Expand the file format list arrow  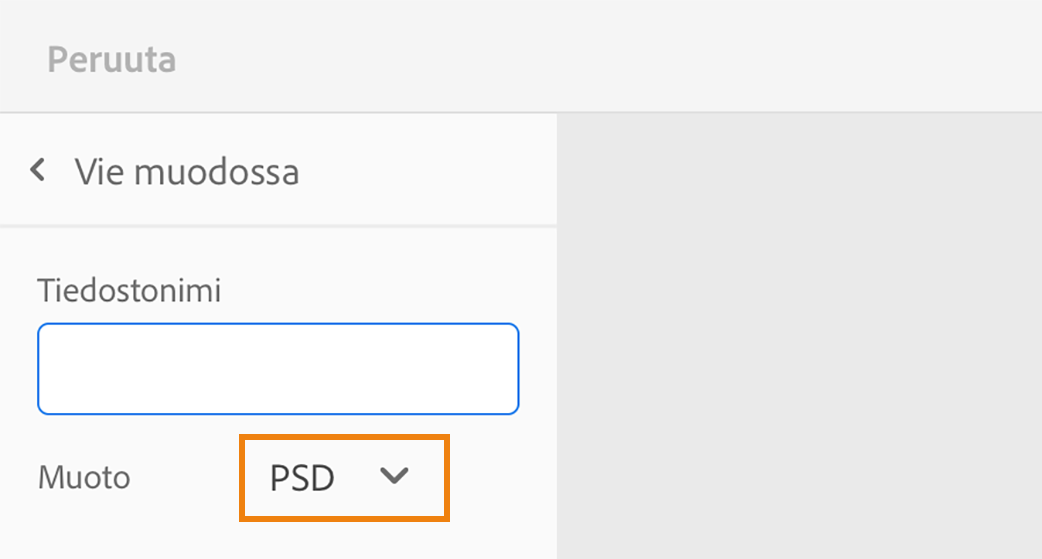[395, 477]
